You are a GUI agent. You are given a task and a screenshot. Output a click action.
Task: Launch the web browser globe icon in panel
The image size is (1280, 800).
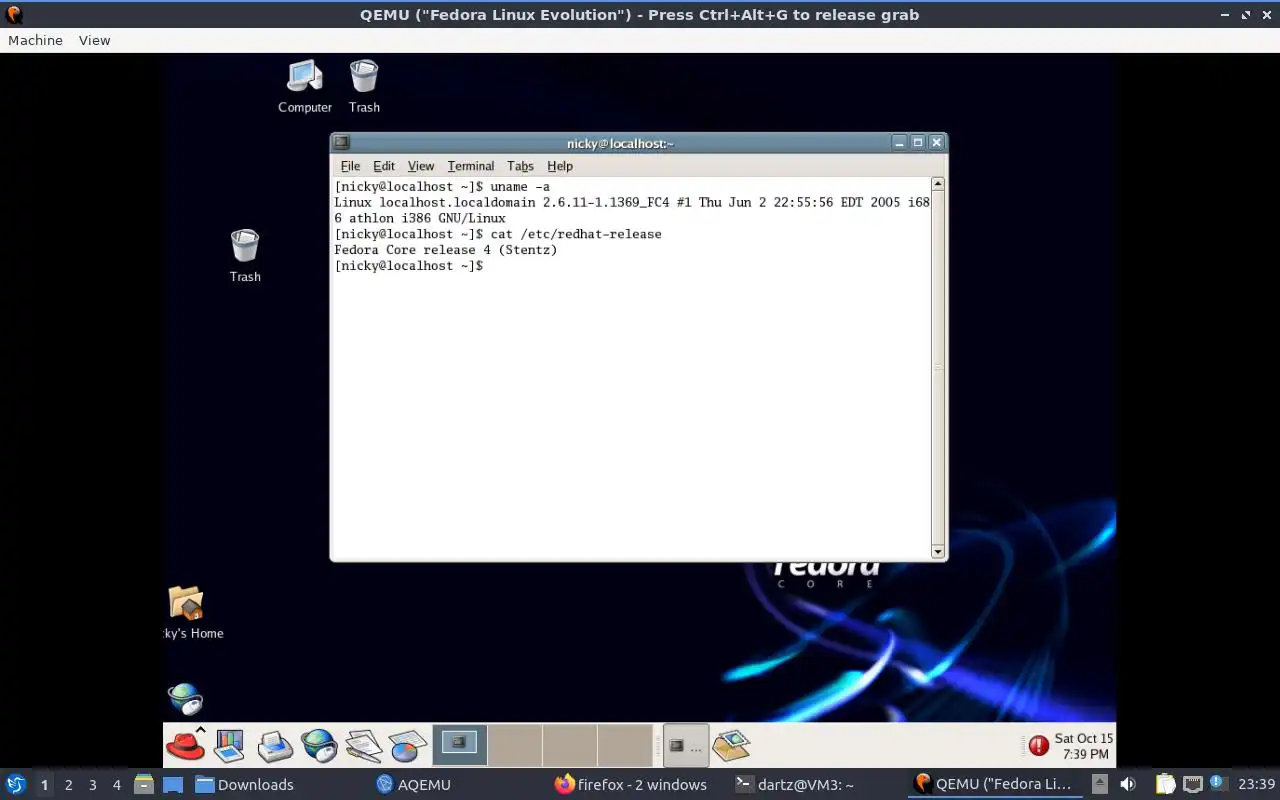click(x=320, y=745)
